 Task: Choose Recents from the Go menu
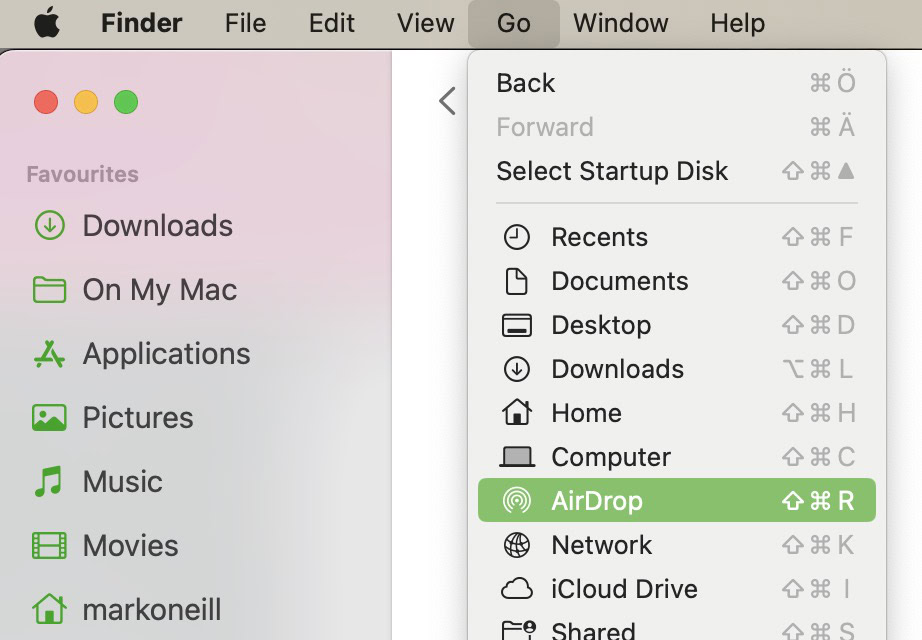599,237
